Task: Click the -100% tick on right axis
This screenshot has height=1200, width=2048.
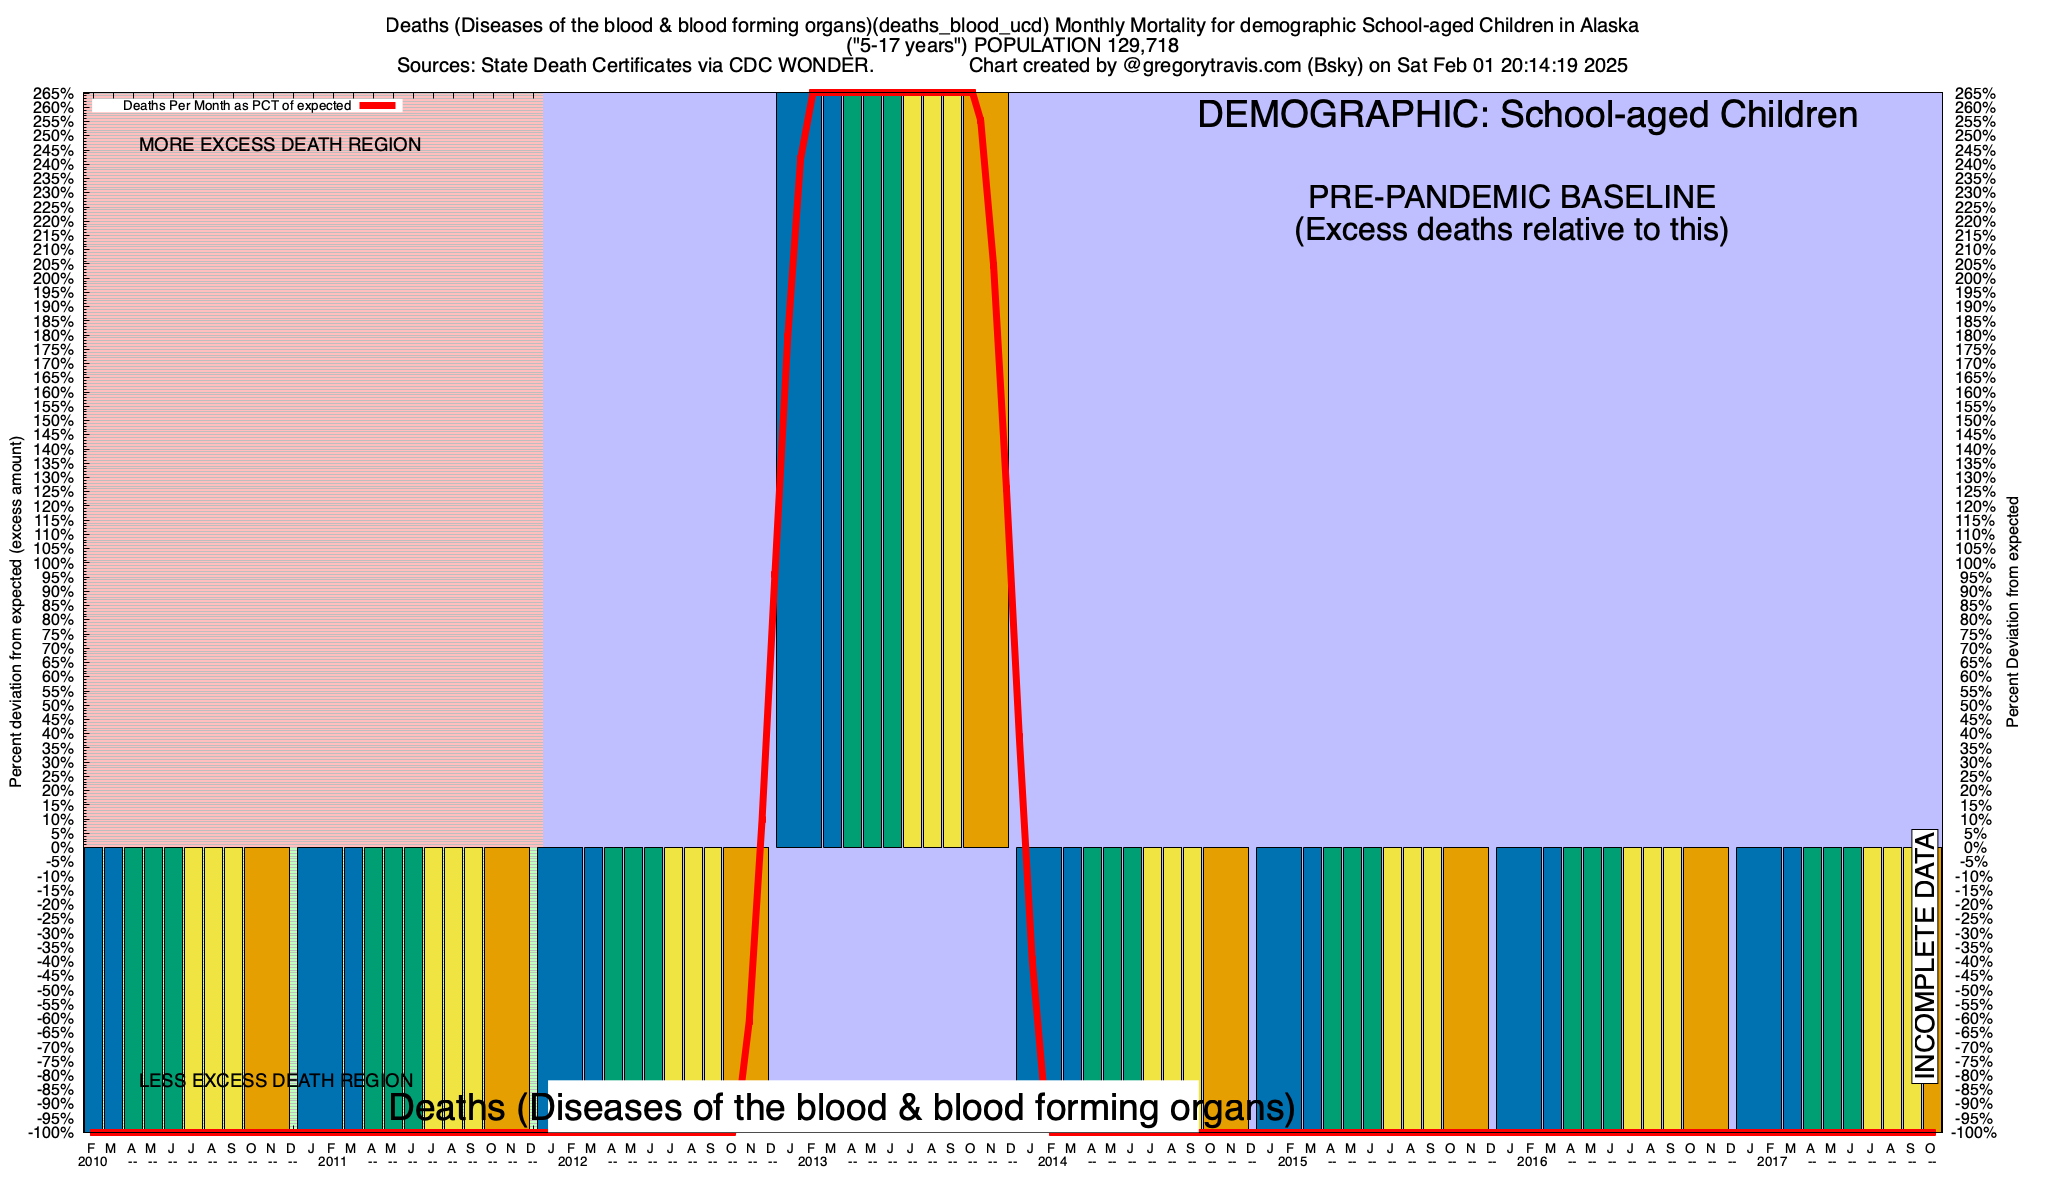Action: [x=1973, y=1133]
